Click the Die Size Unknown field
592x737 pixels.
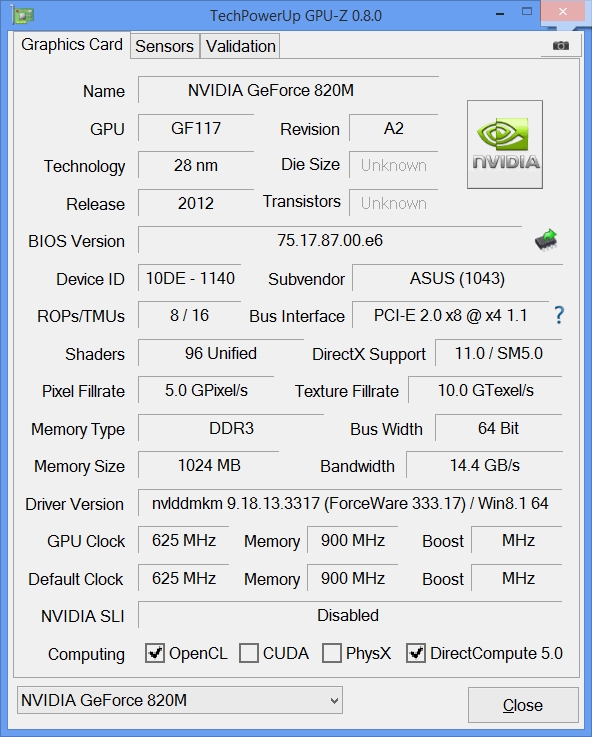click(x=394, y=165)
